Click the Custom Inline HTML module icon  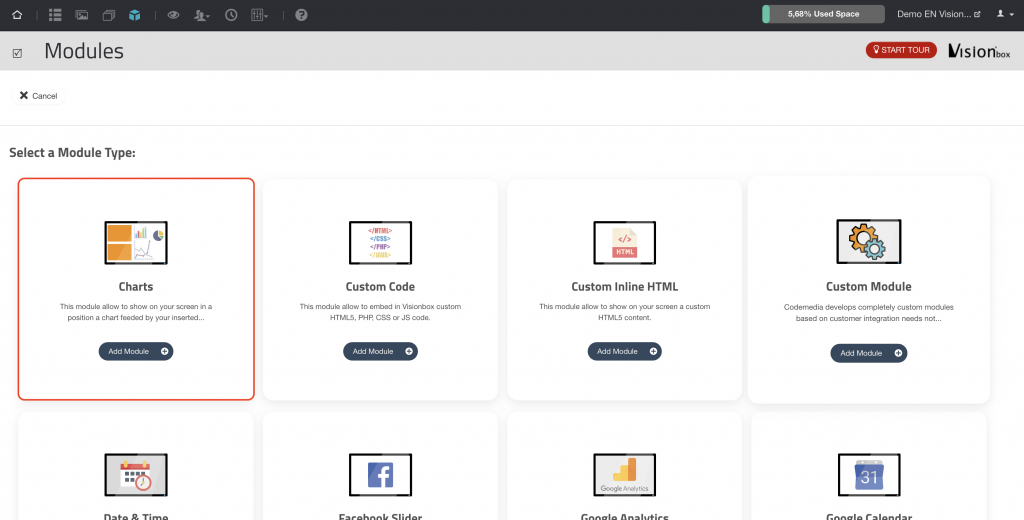tap(624, 242)
